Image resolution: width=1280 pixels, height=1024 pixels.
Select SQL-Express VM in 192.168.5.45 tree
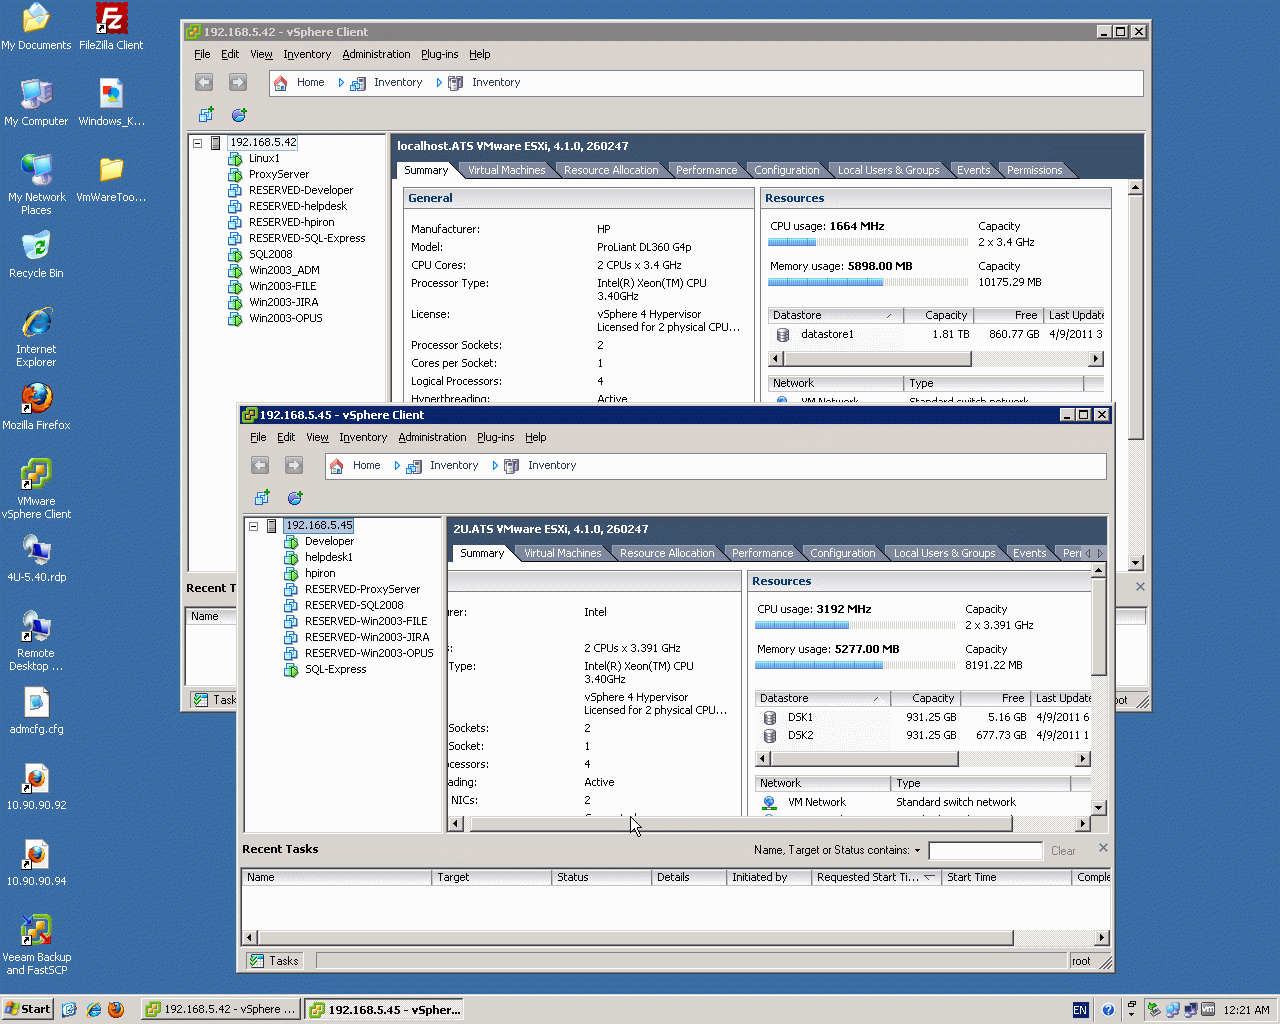click(336, 670)
